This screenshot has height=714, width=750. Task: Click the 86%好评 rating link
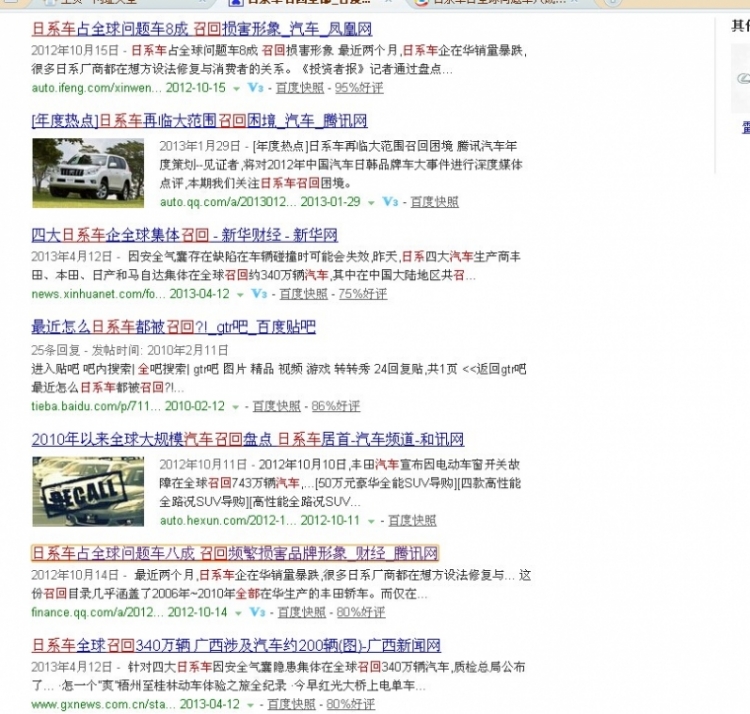click(336, 406)
